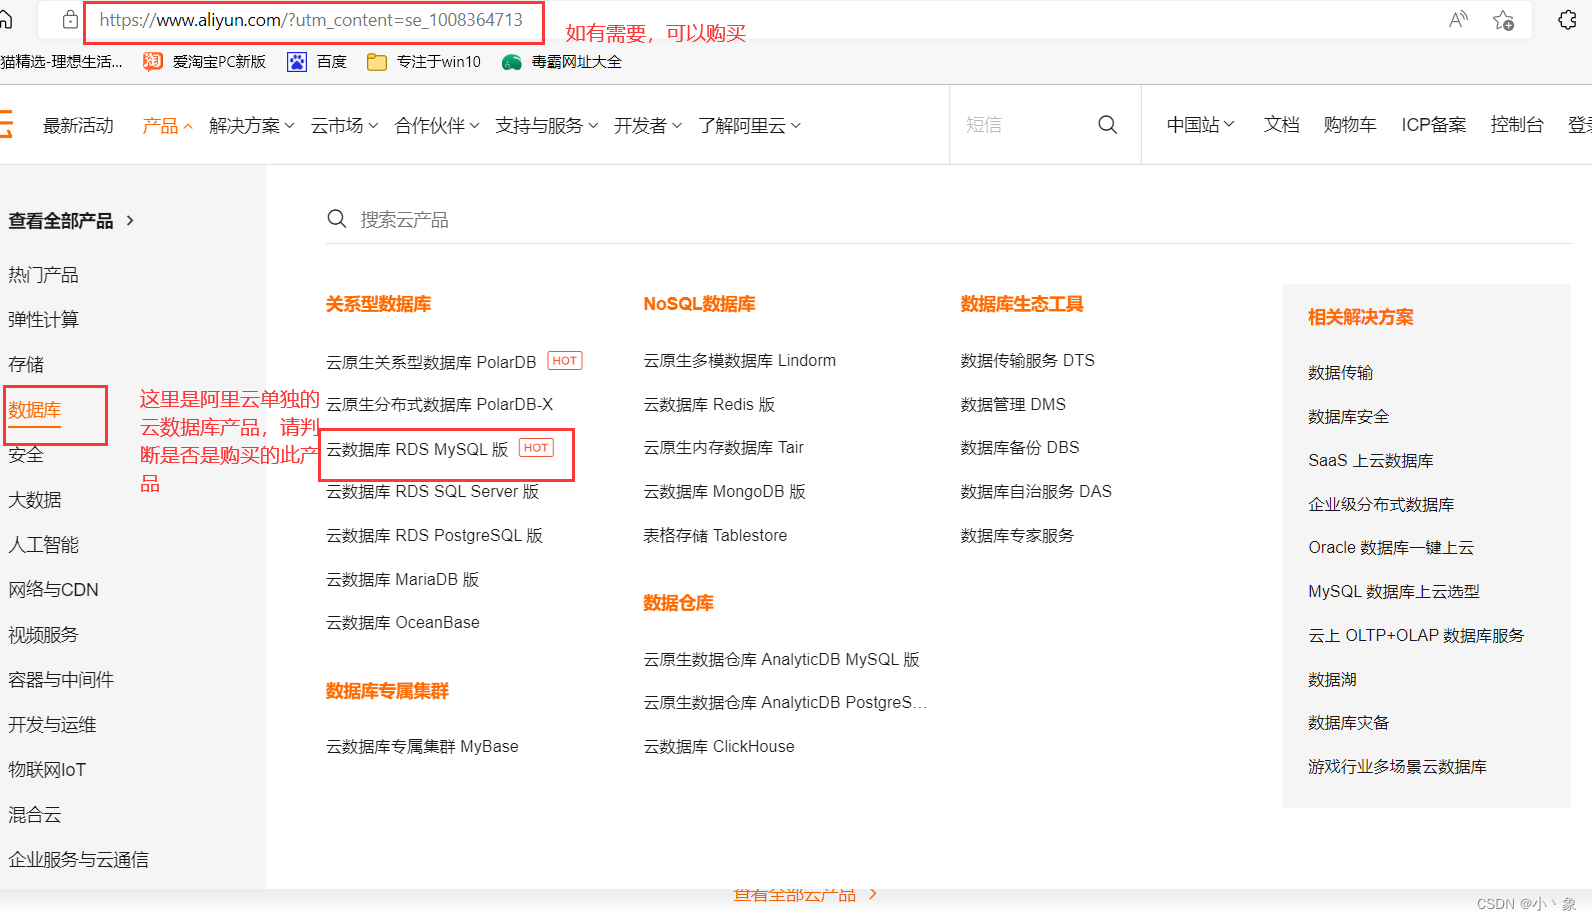
Task: Open 云数据库 ClickHouse
Action: pos(719,747)
